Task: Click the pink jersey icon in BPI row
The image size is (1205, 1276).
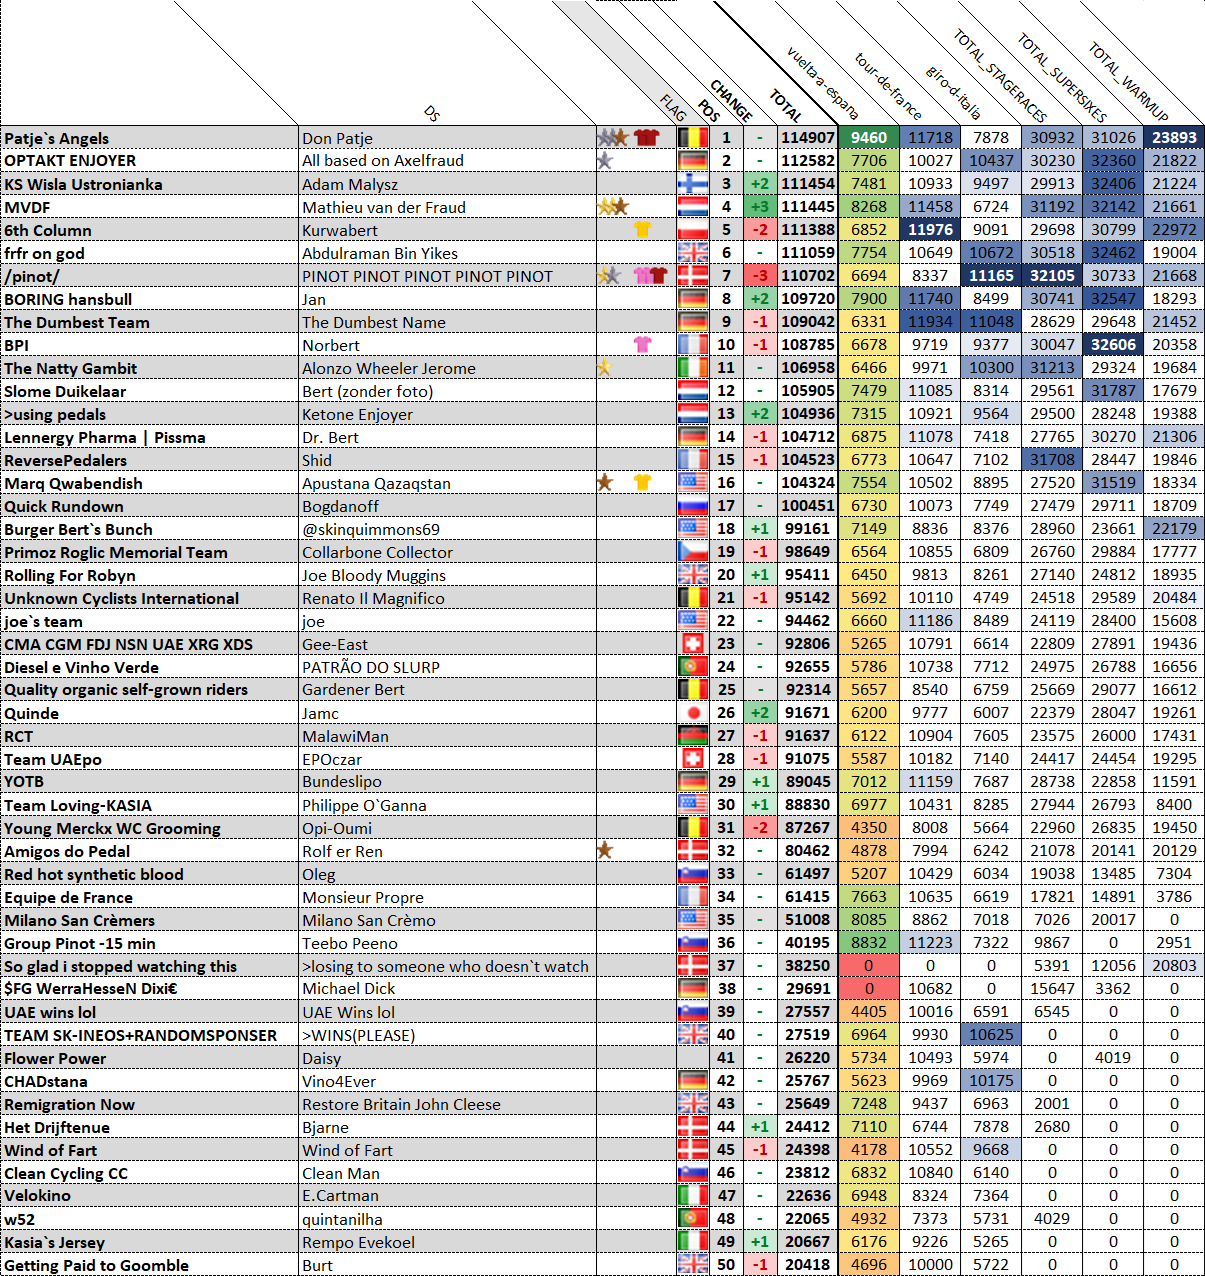Action: [643, 345]
